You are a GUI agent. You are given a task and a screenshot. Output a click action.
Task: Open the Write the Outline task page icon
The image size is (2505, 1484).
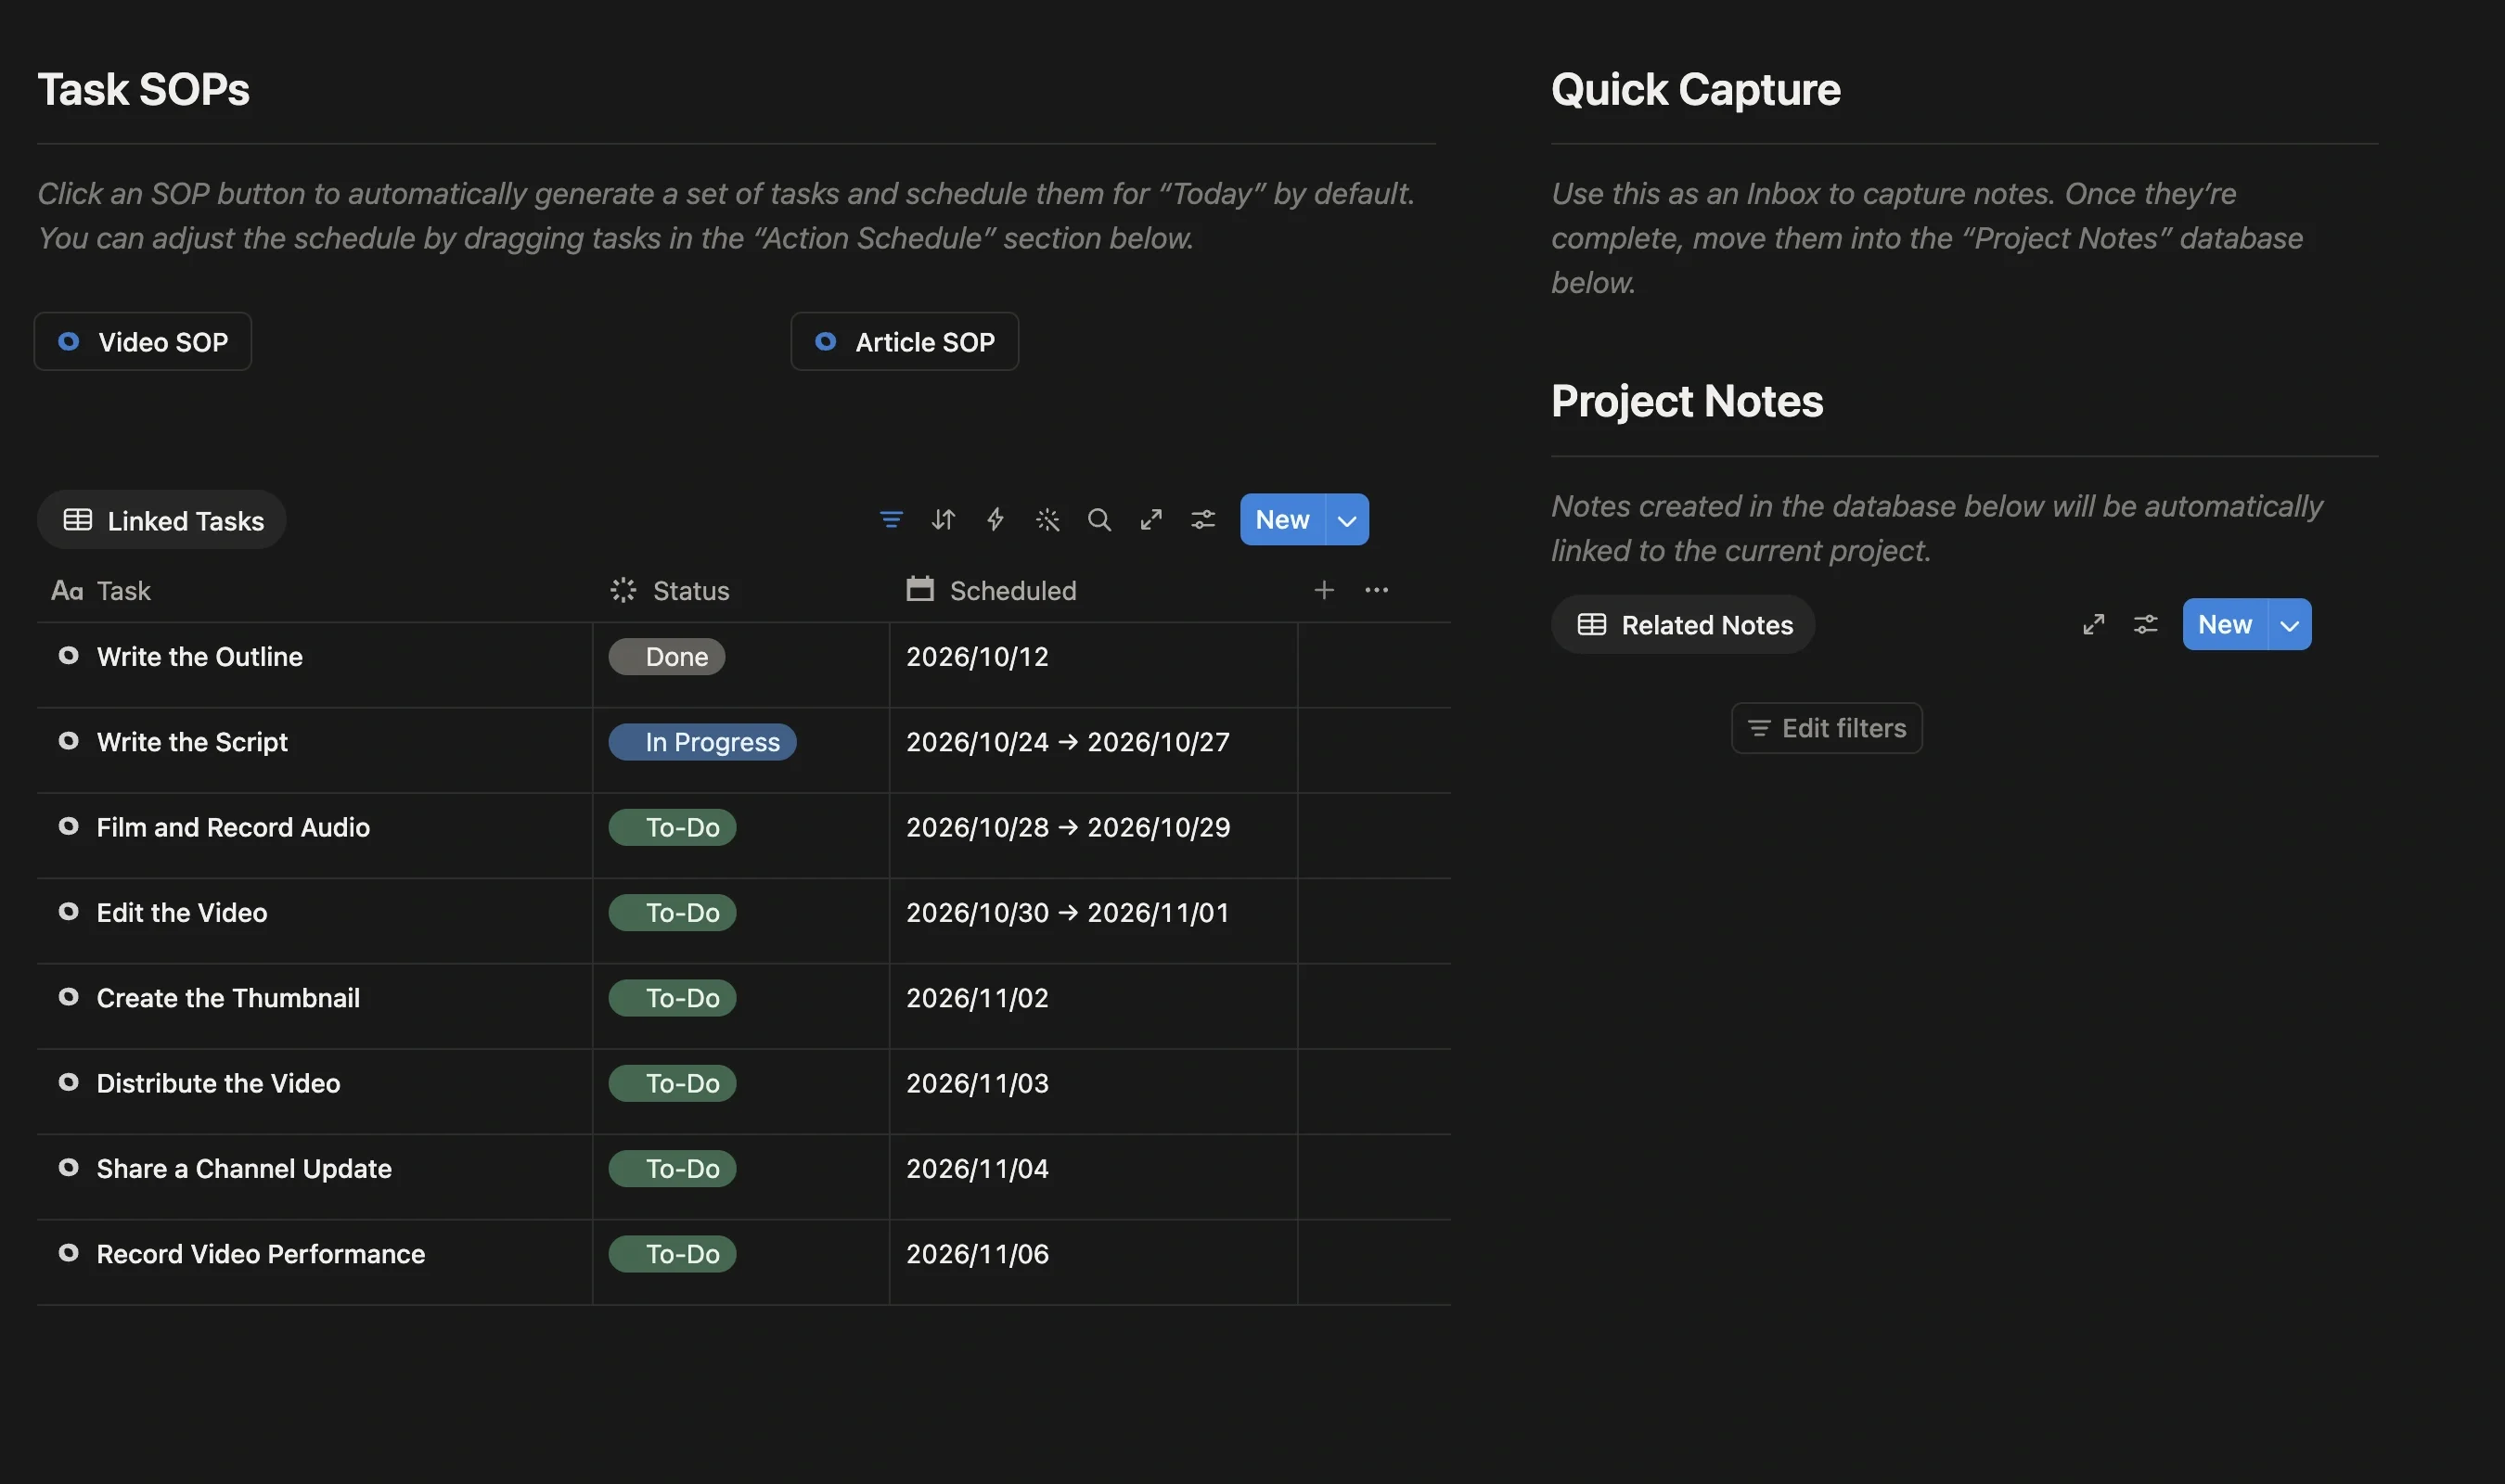pos(69,656)
